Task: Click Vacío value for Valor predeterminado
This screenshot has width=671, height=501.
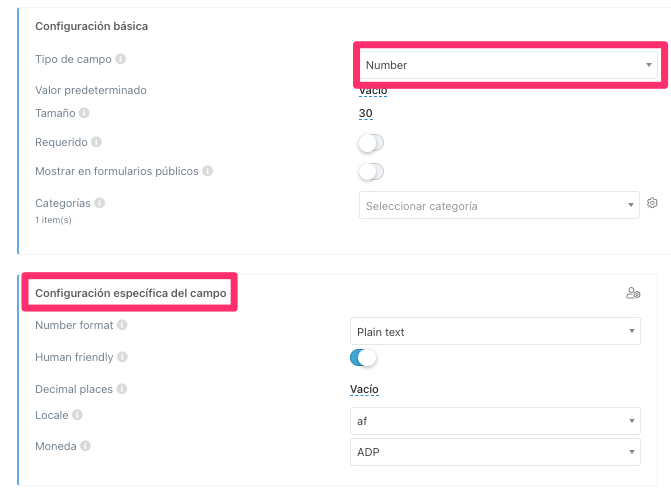Action: pyautogui.click(x=372, y=91)
